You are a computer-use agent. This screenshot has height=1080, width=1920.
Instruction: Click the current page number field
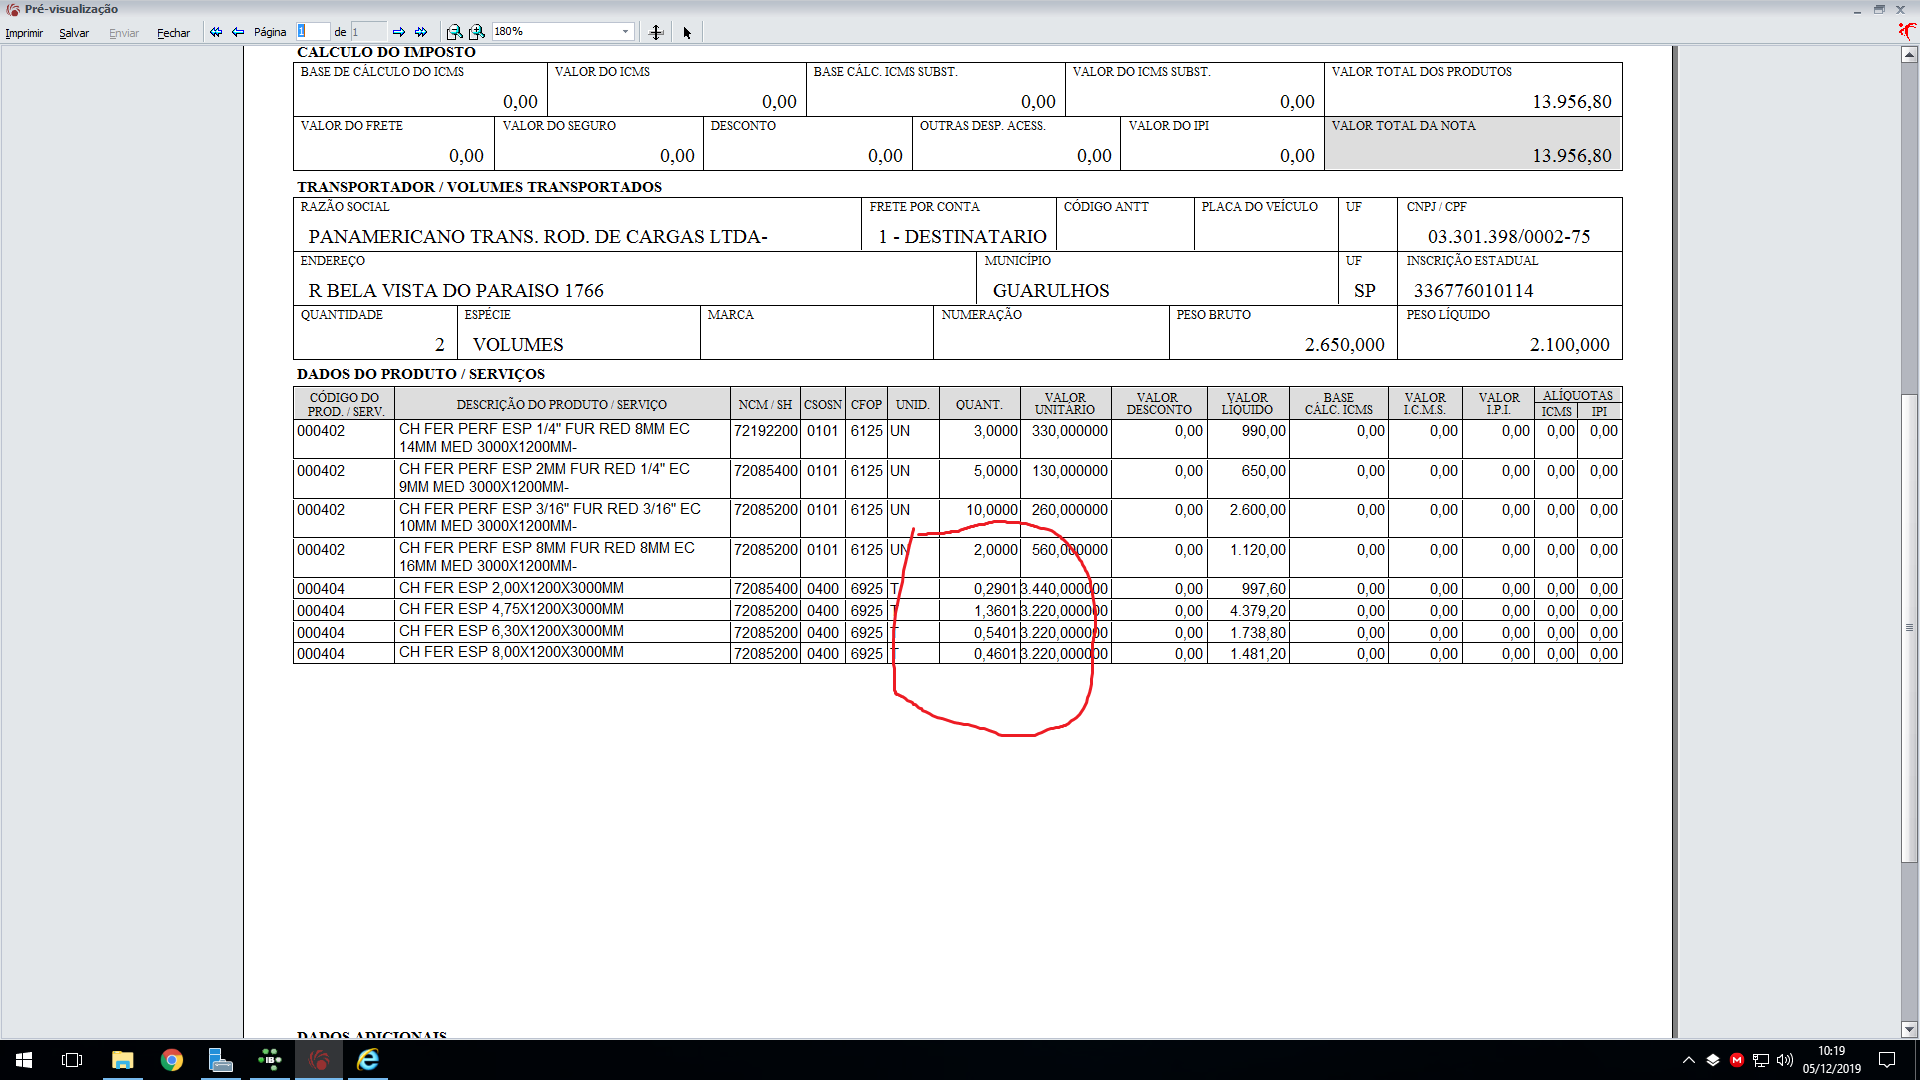click(313, 32)
